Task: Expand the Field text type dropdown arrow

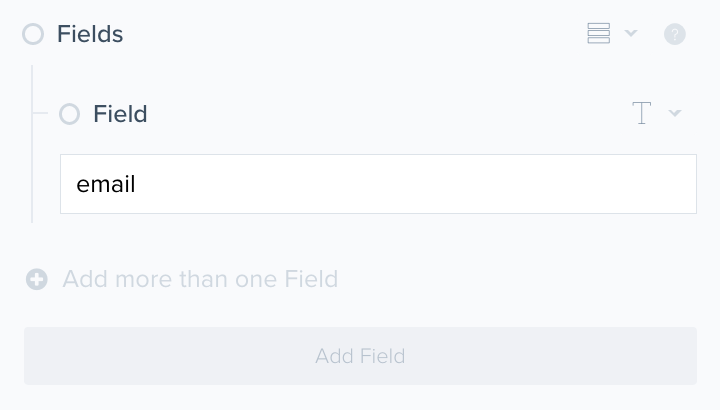Action: coord(675,114)
